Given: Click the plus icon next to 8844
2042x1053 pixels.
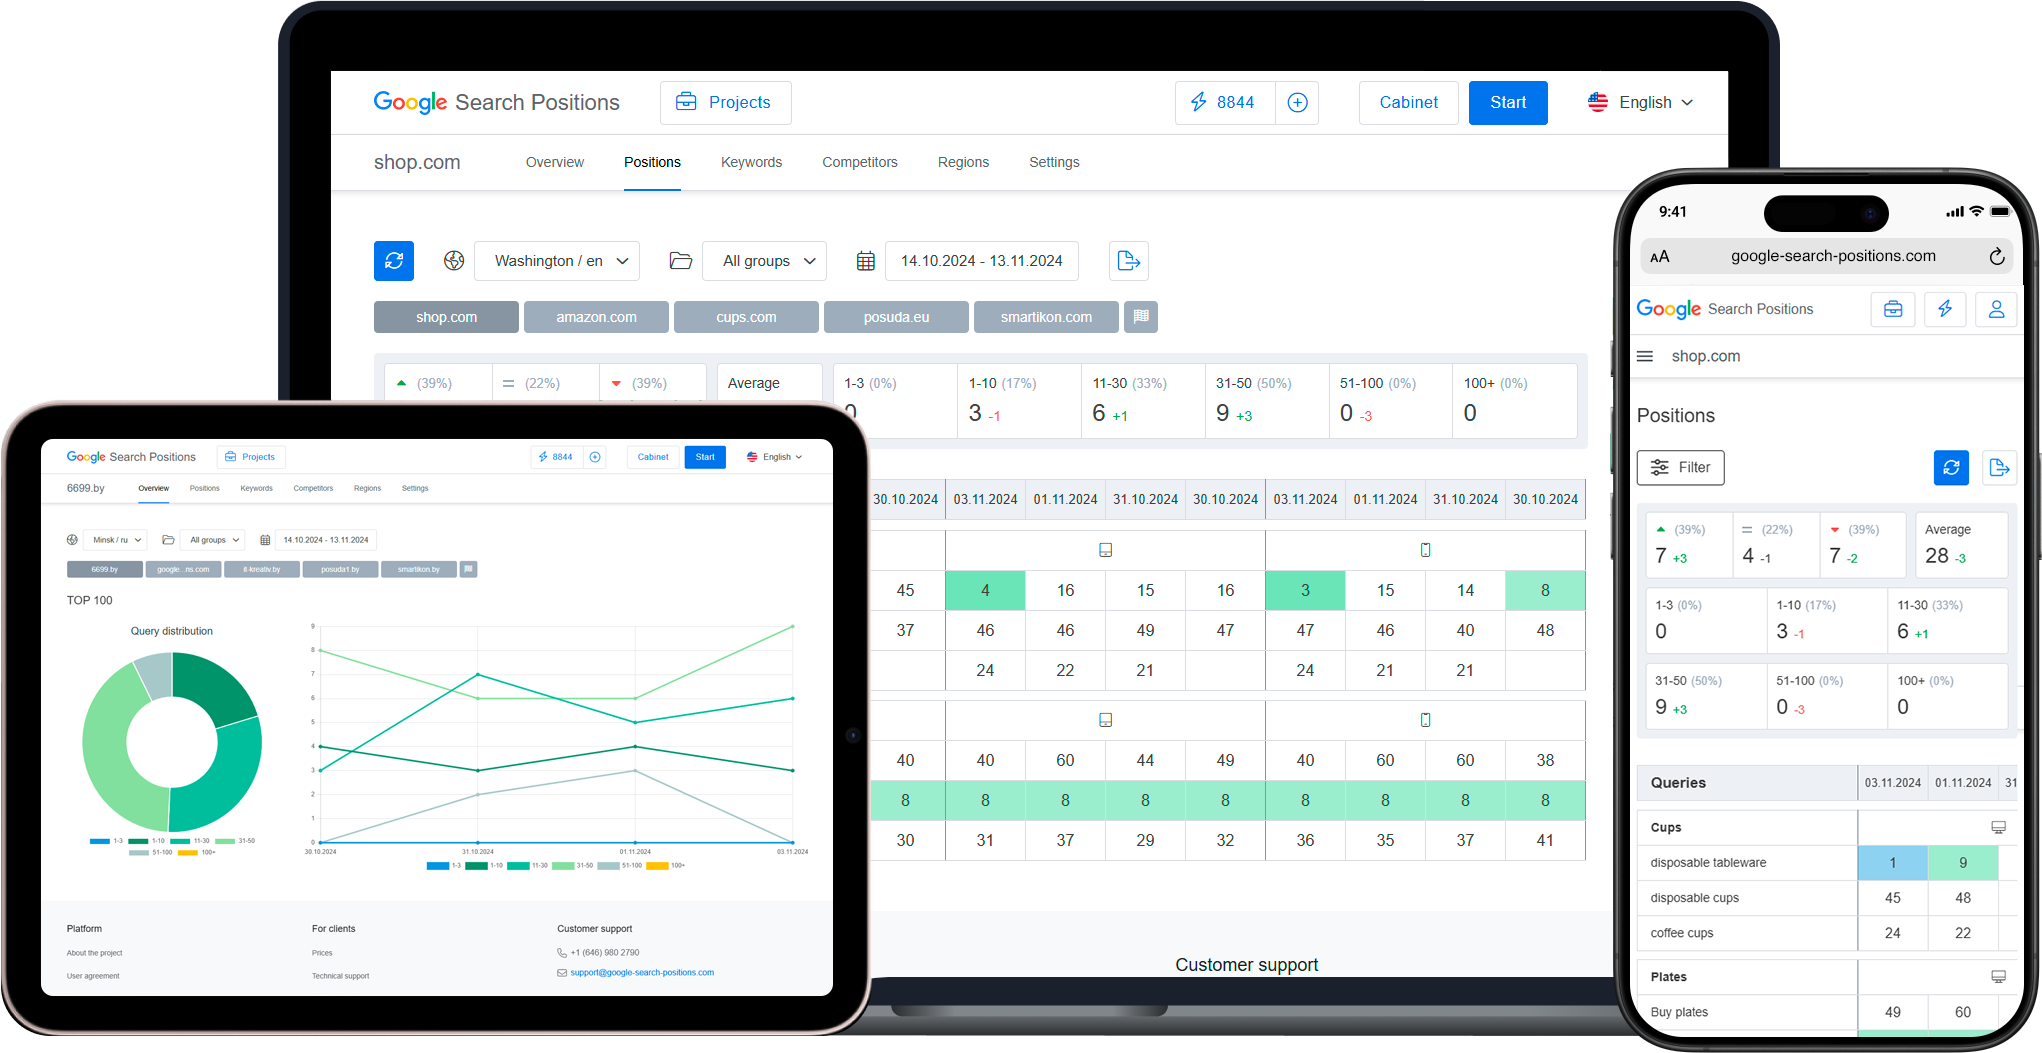Looking at the screenshot, I should click(1297, 103).
